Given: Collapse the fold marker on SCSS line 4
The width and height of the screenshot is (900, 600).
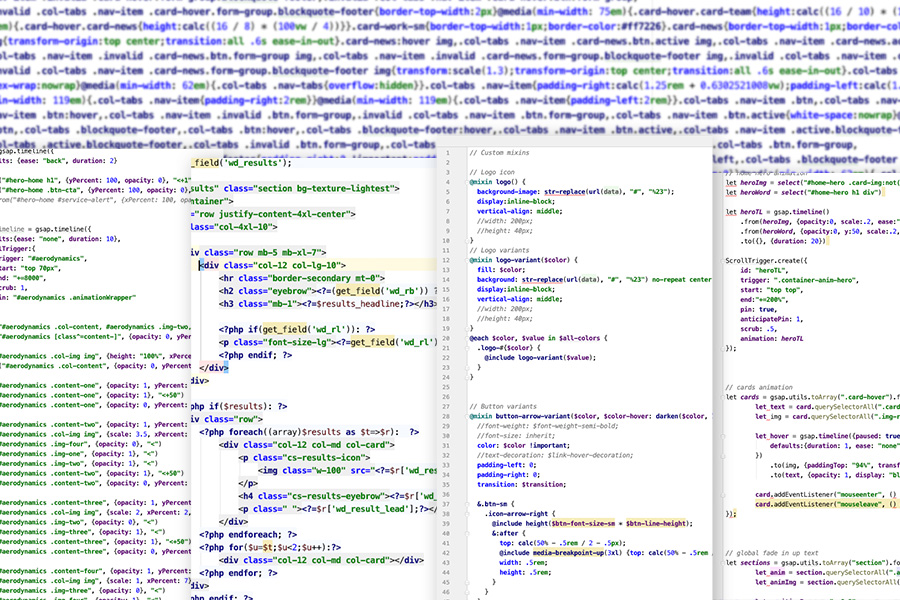Looking at the screenshot, I should [467, 182].
